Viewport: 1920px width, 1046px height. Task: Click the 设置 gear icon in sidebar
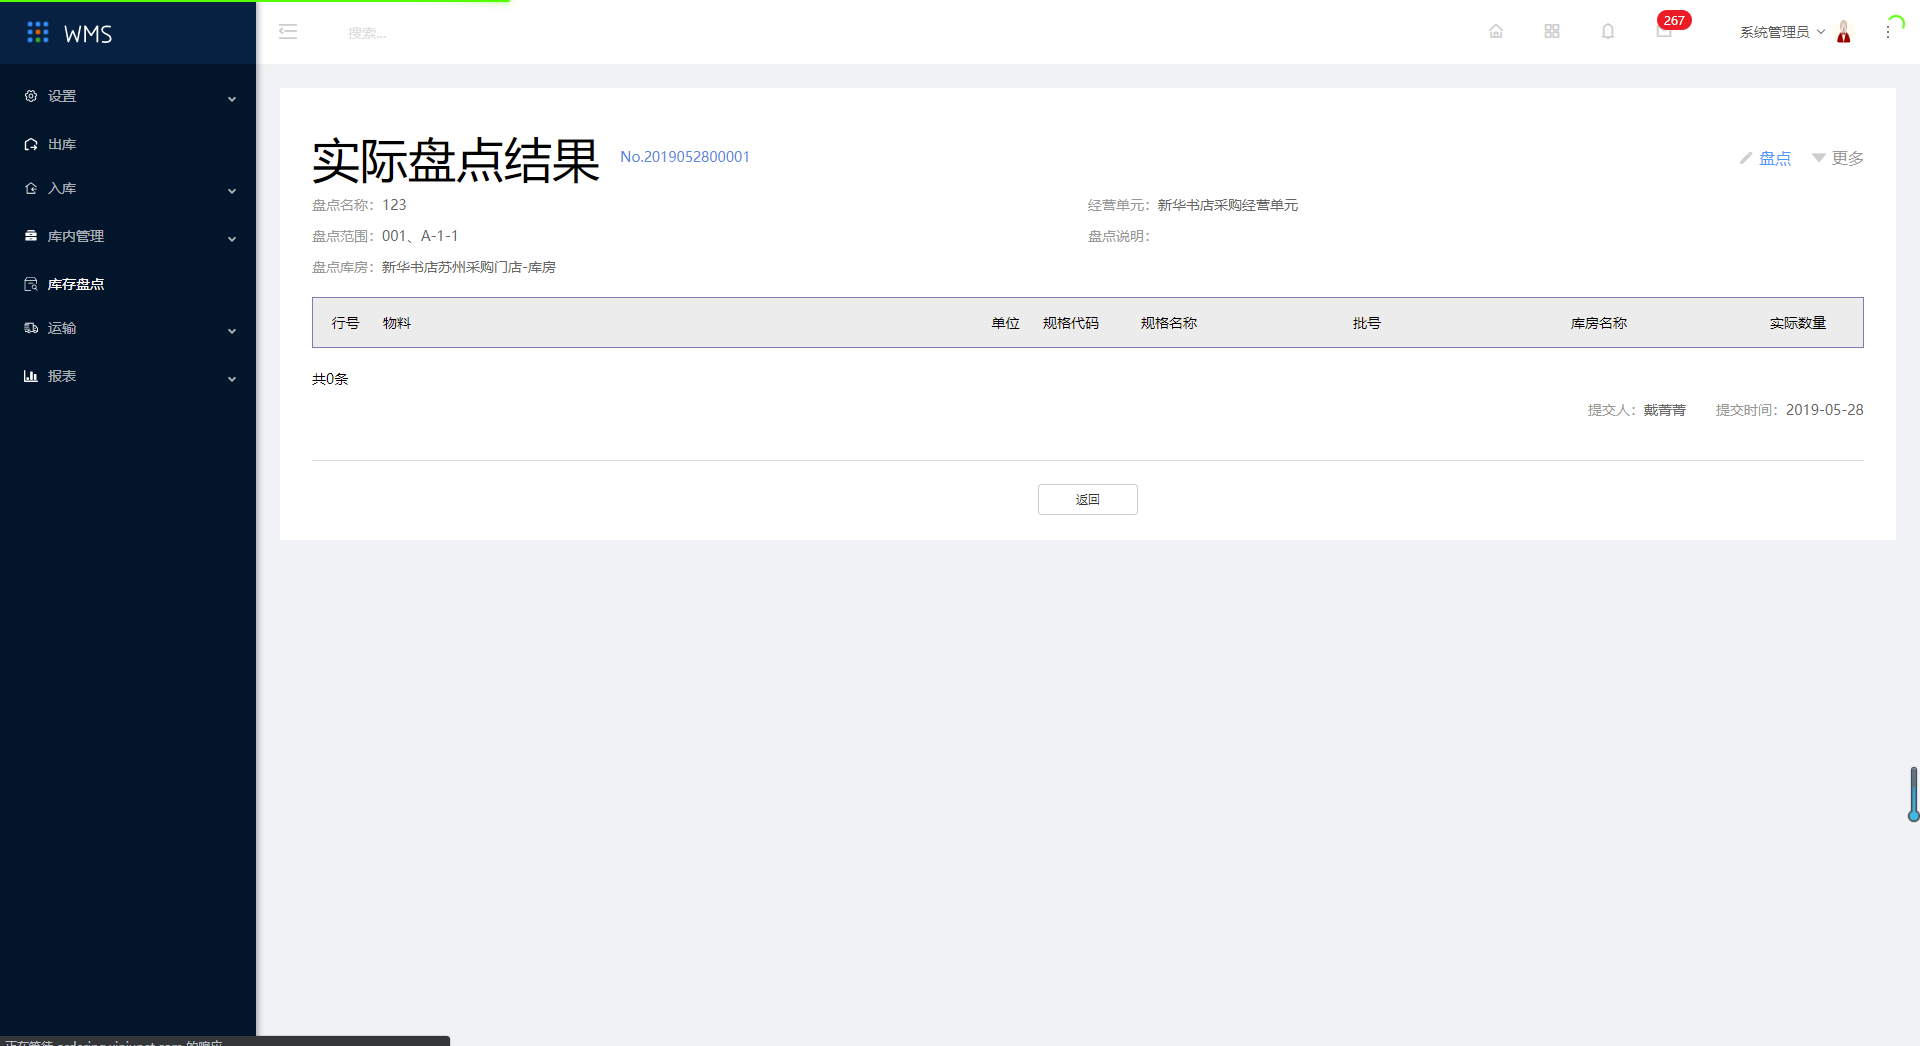click(x=31, y=96)
